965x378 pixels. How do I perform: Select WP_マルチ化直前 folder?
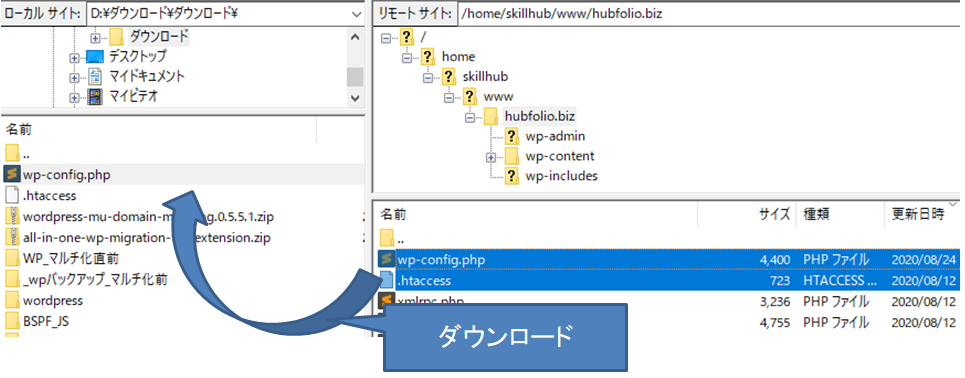click(x=182, y=259)
